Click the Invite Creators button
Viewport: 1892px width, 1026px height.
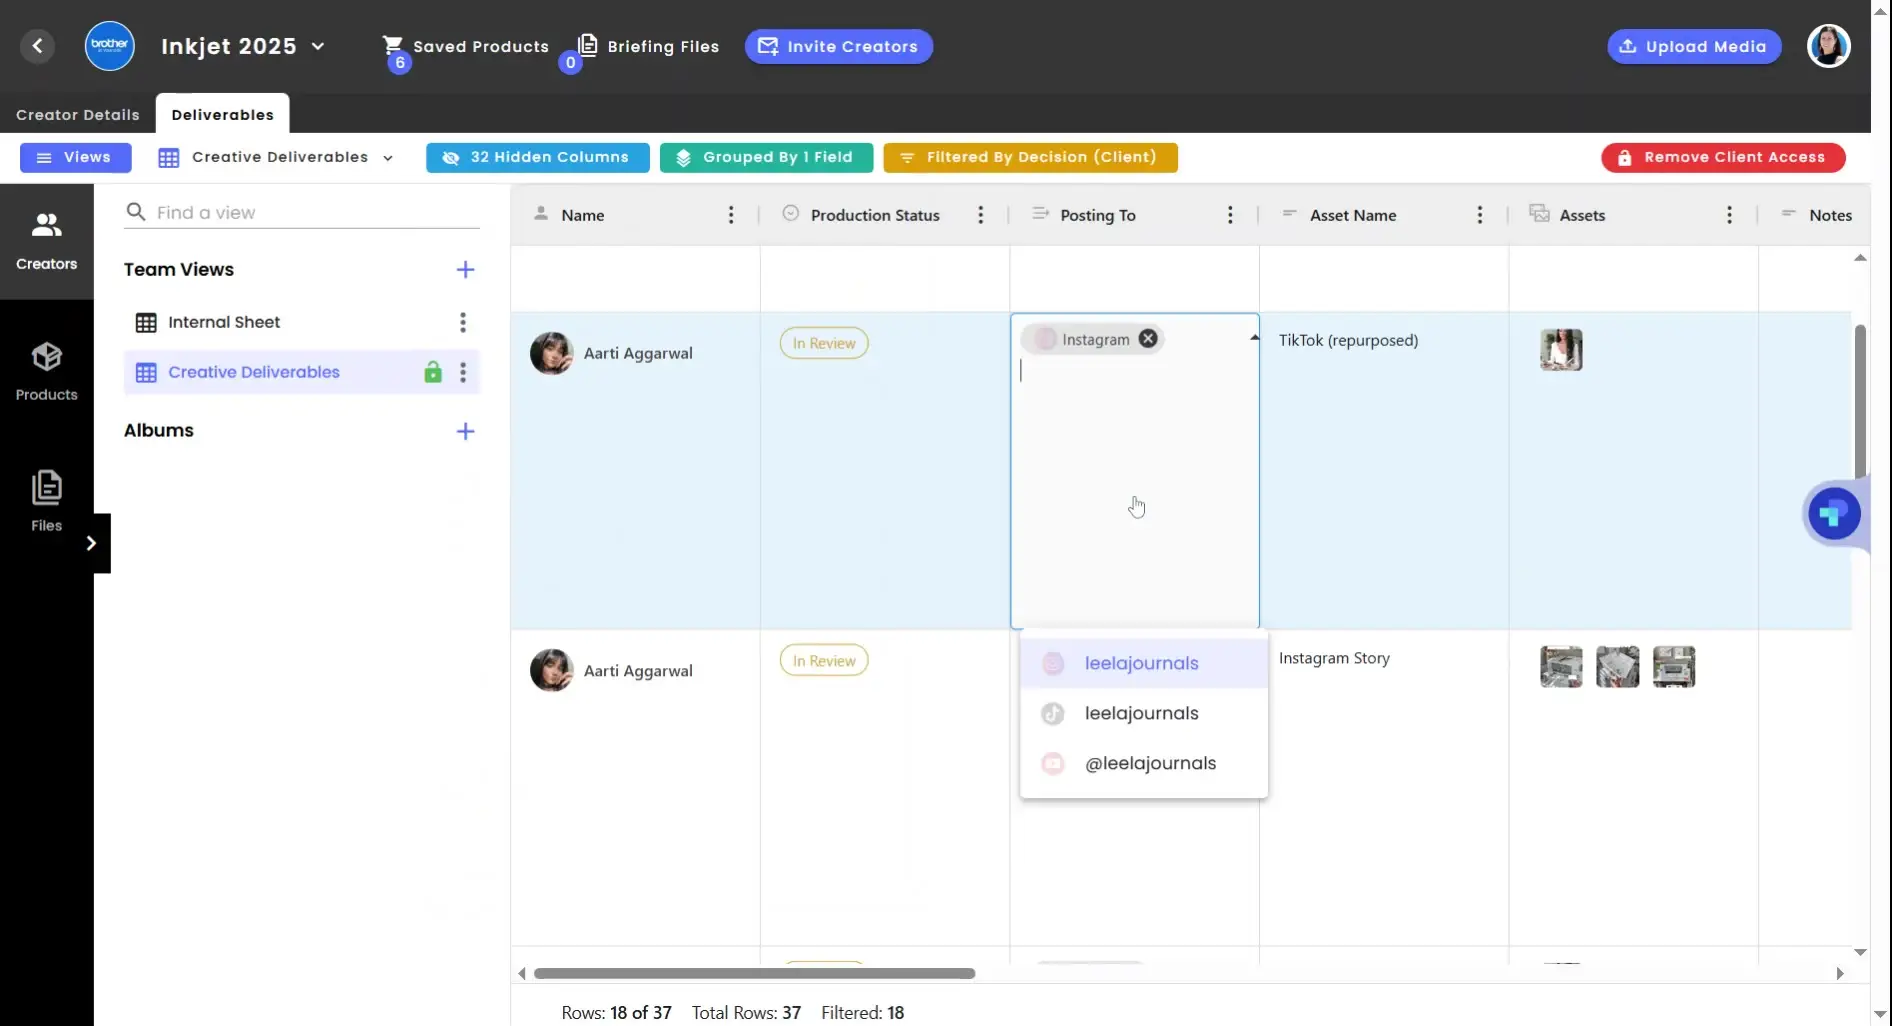tap(838, 47)
